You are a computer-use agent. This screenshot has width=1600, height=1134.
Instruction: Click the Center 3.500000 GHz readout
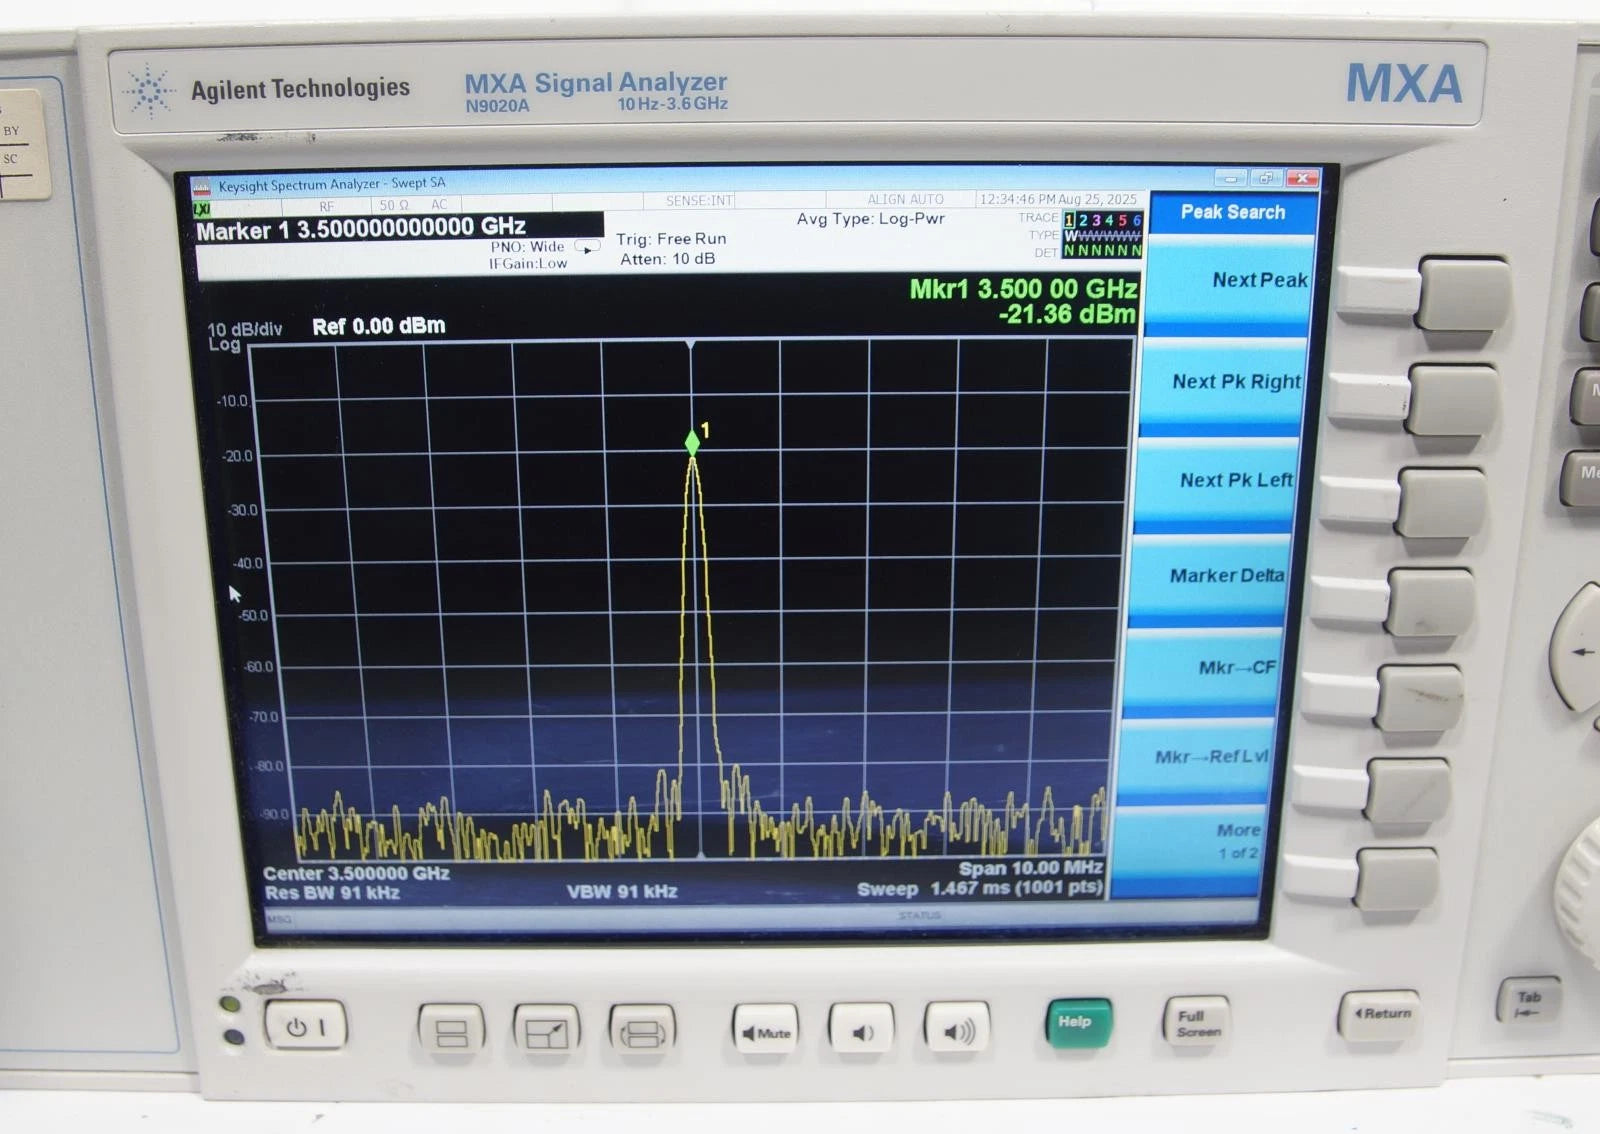(356, 873)
